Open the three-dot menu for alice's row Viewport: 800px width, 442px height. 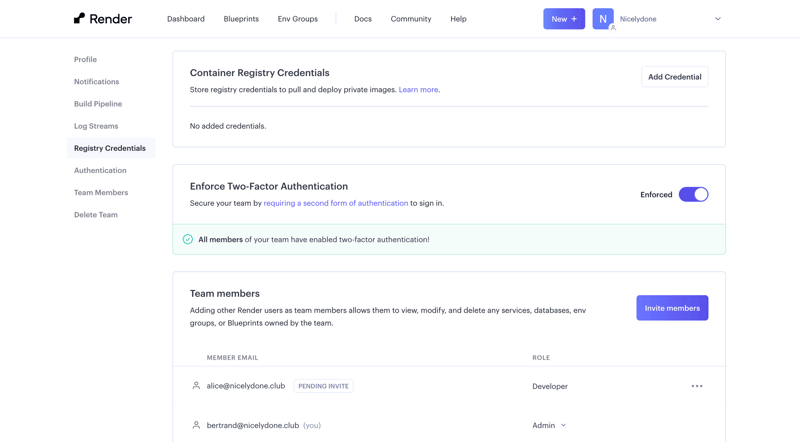(x=697, y=386)
